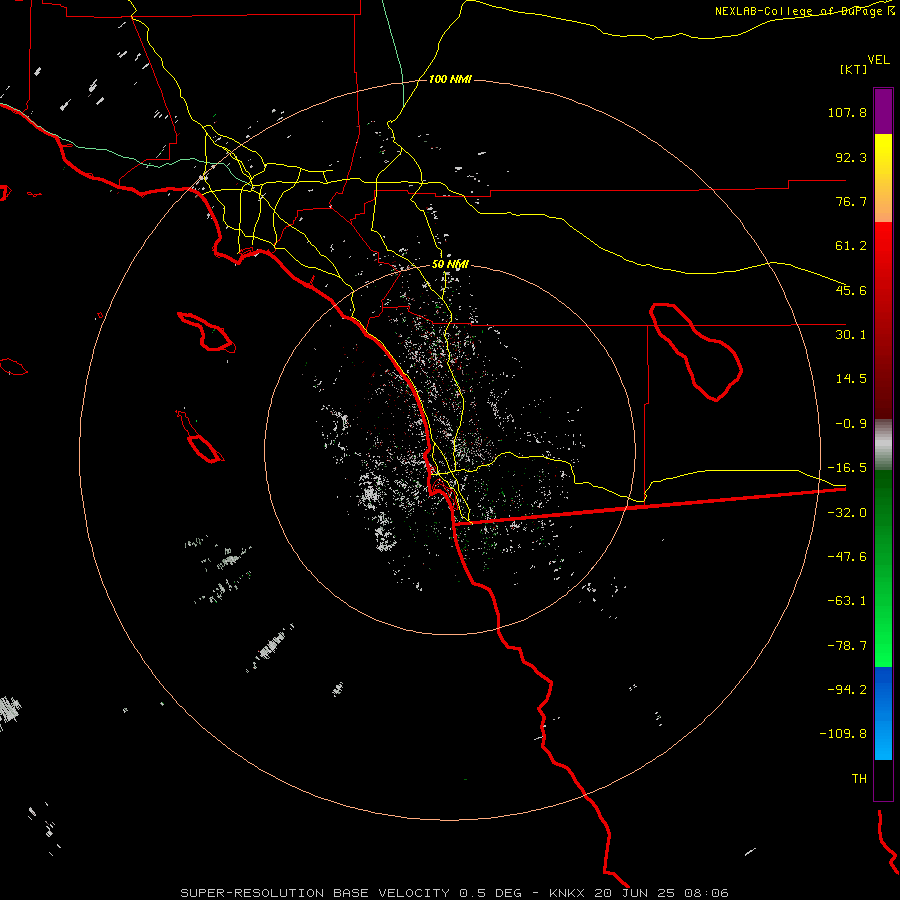The width and height of the screenshot is (900, 900).
Task: Click the -32.0 value on velocity scale
Action: click(x=847, y=513)
